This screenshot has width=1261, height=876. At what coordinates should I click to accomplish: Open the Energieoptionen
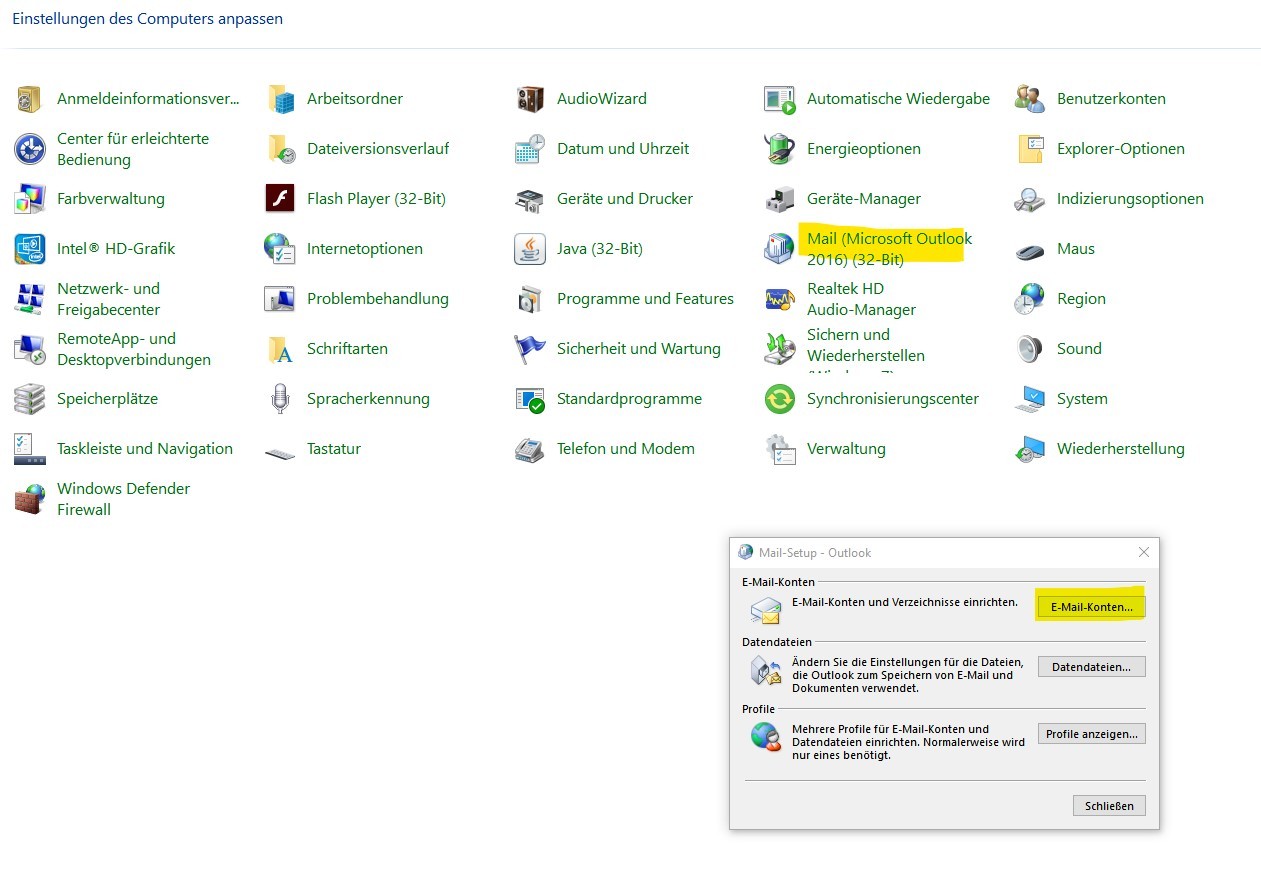[862, 148]
